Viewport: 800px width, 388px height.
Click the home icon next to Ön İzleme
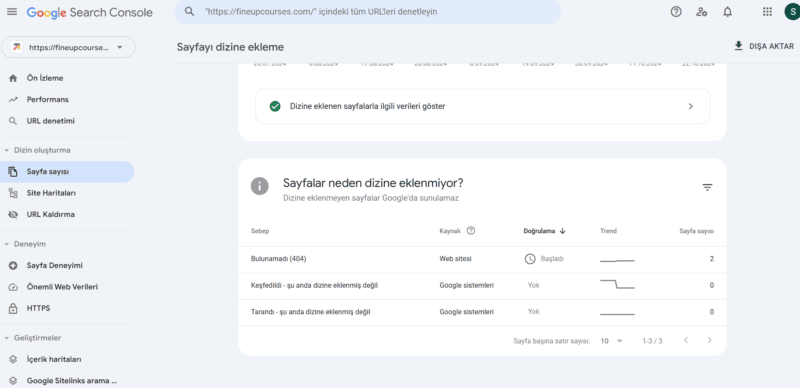pos(13,79)
